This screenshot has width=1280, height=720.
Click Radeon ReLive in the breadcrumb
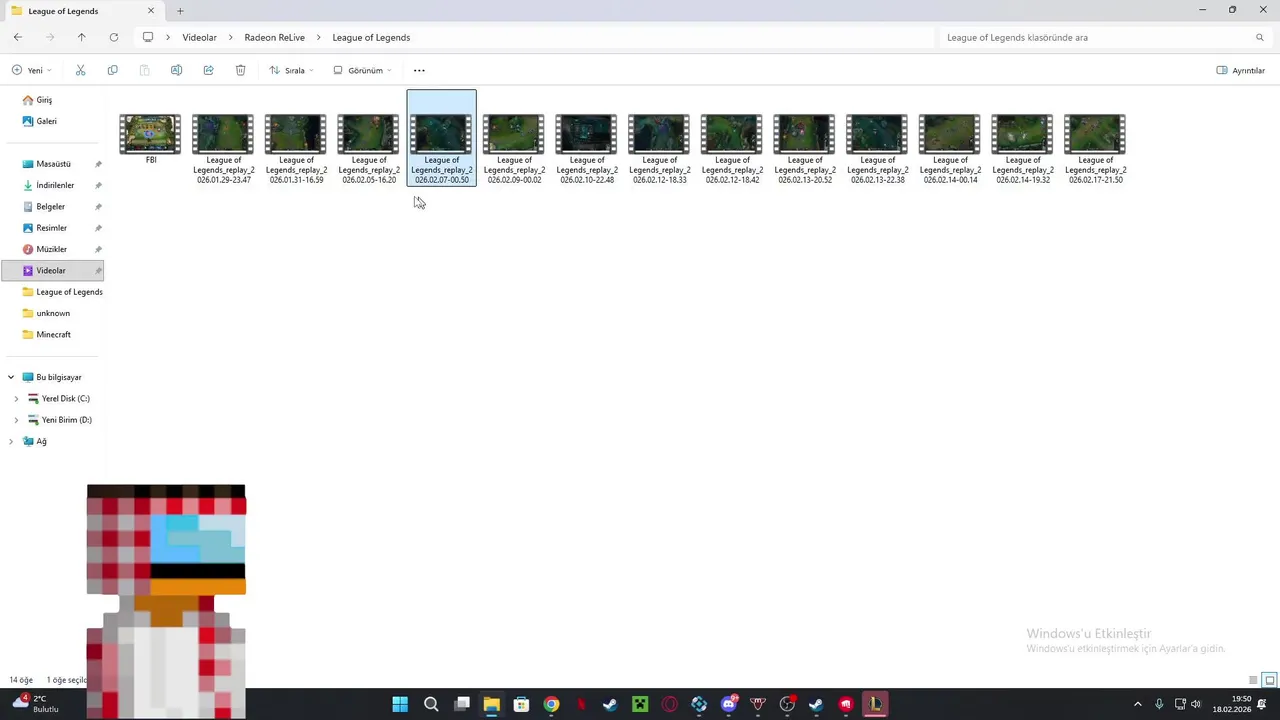coord(274,37)
